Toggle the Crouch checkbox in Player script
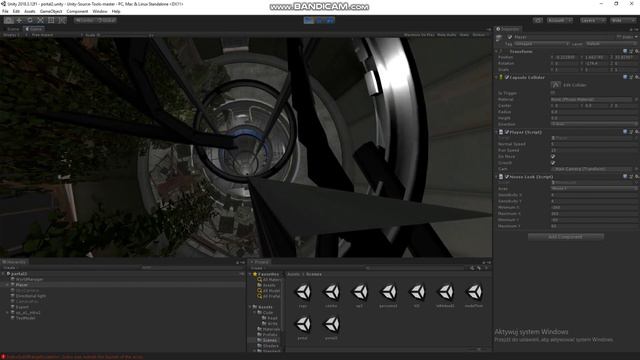The width and height of the screenshot is (640, 360). tap(553, 162)
